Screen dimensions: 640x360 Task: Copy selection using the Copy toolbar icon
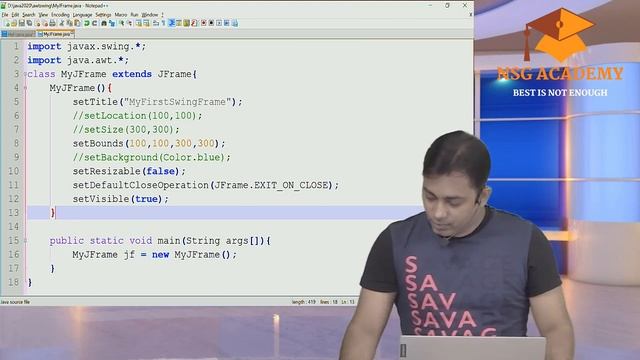point(69,23)
